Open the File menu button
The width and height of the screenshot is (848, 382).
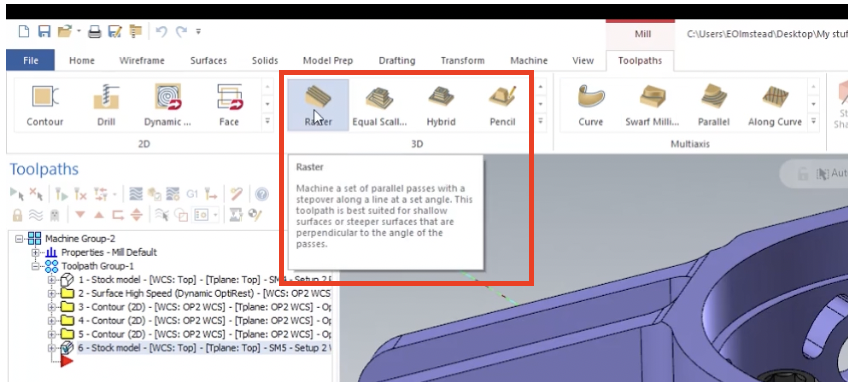tap(30, 60)
